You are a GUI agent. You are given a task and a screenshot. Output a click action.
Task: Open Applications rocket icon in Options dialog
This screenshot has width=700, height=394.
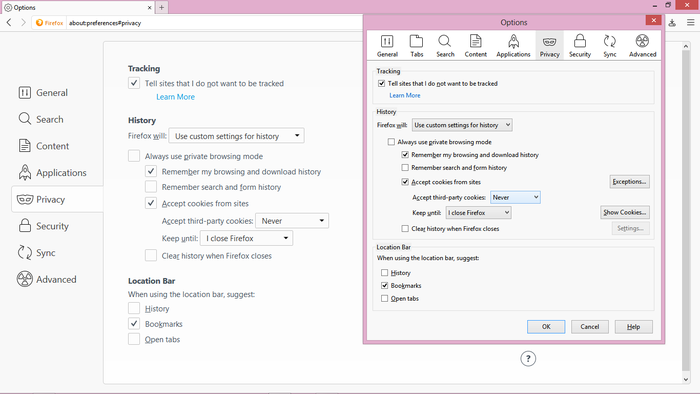[x=513, y=46]
